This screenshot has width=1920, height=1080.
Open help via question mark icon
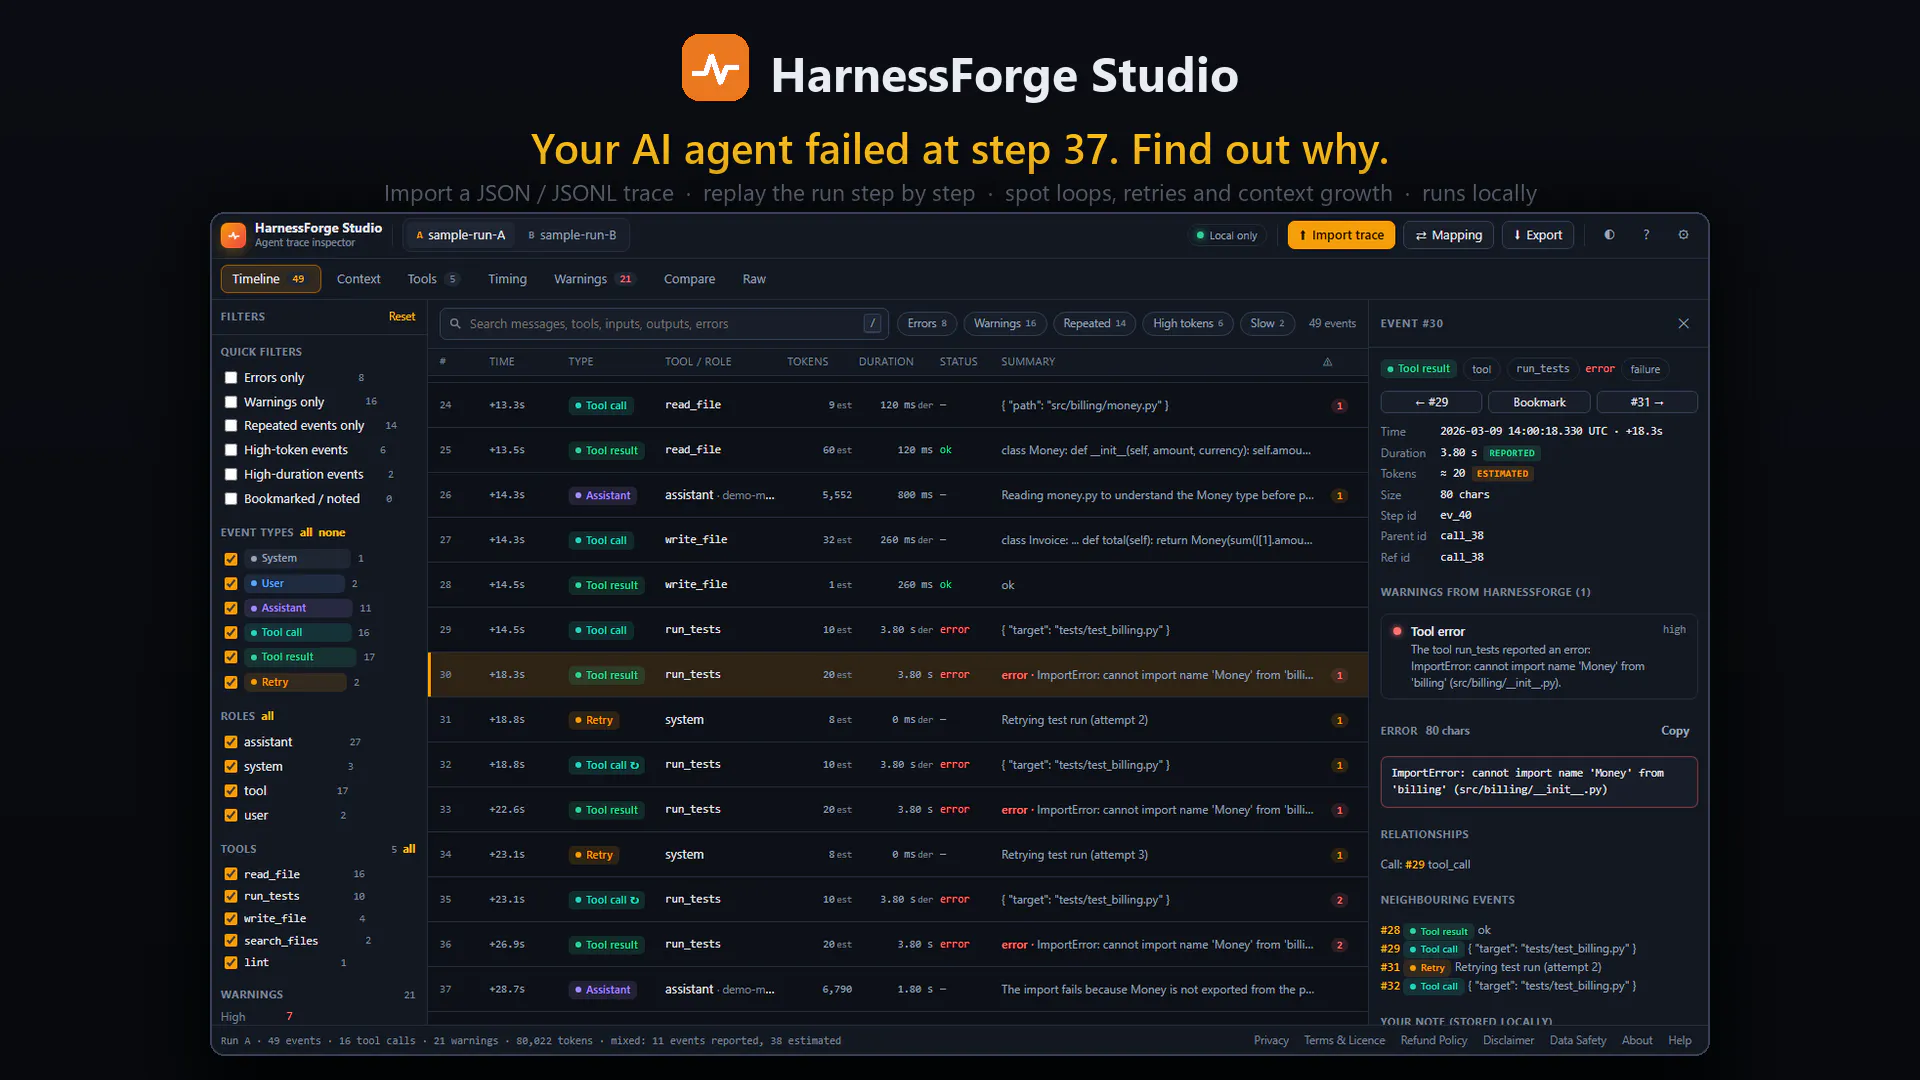[x=1646, y=235]
